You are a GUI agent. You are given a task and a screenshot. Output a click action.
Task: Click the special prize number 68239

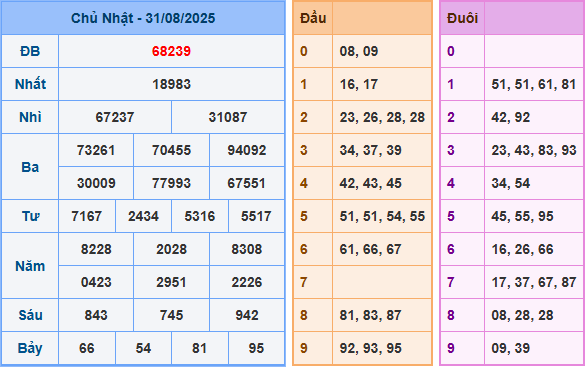pyautogui.click(x=171, y=51)
